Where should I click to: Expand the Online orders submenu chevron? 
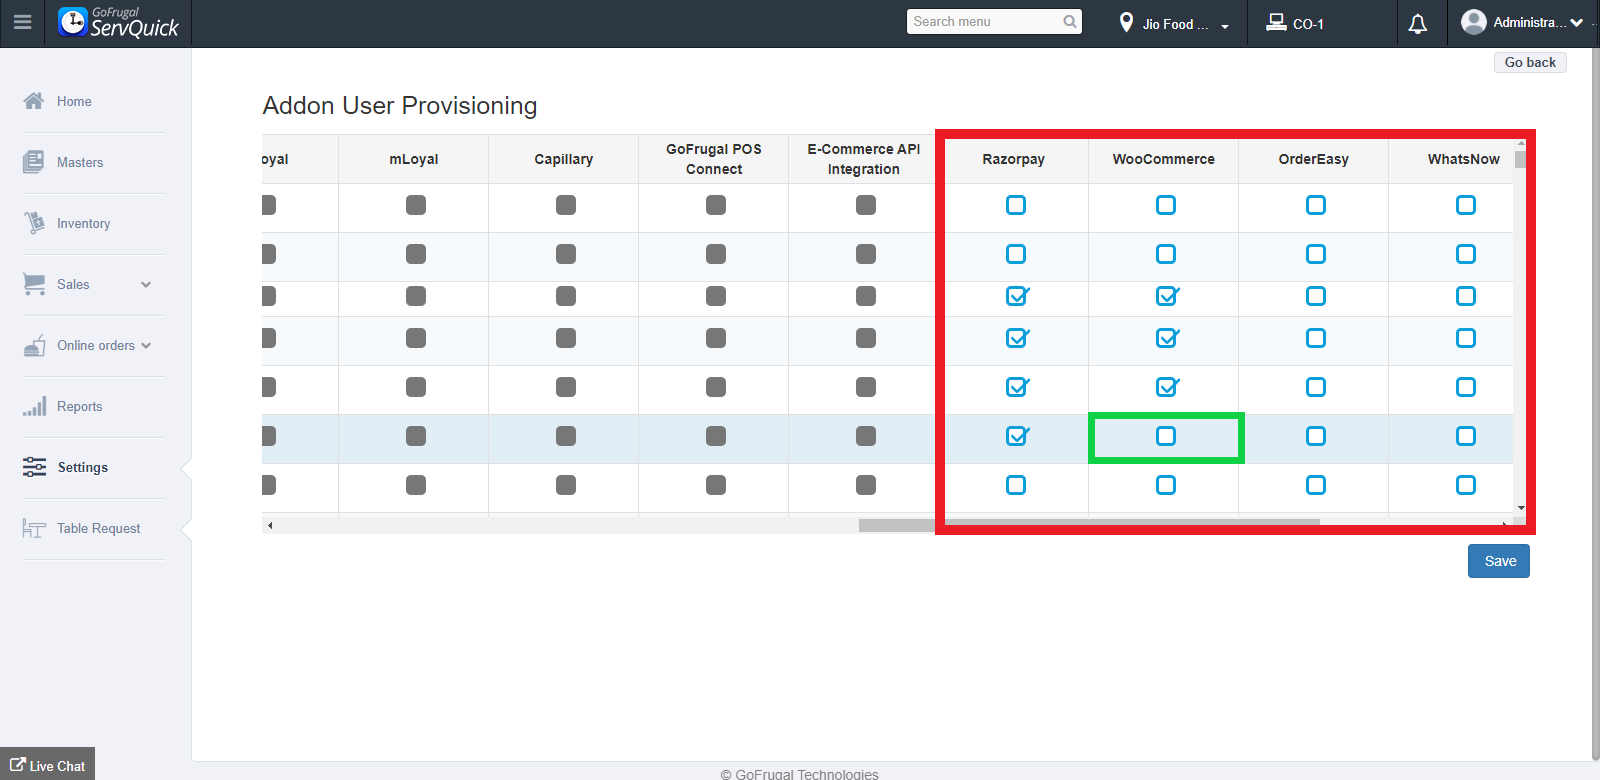coord(146,345)
